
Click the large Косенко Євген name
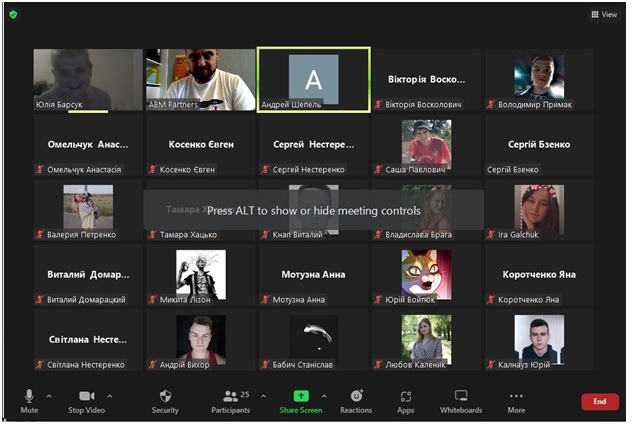(201, 144)
